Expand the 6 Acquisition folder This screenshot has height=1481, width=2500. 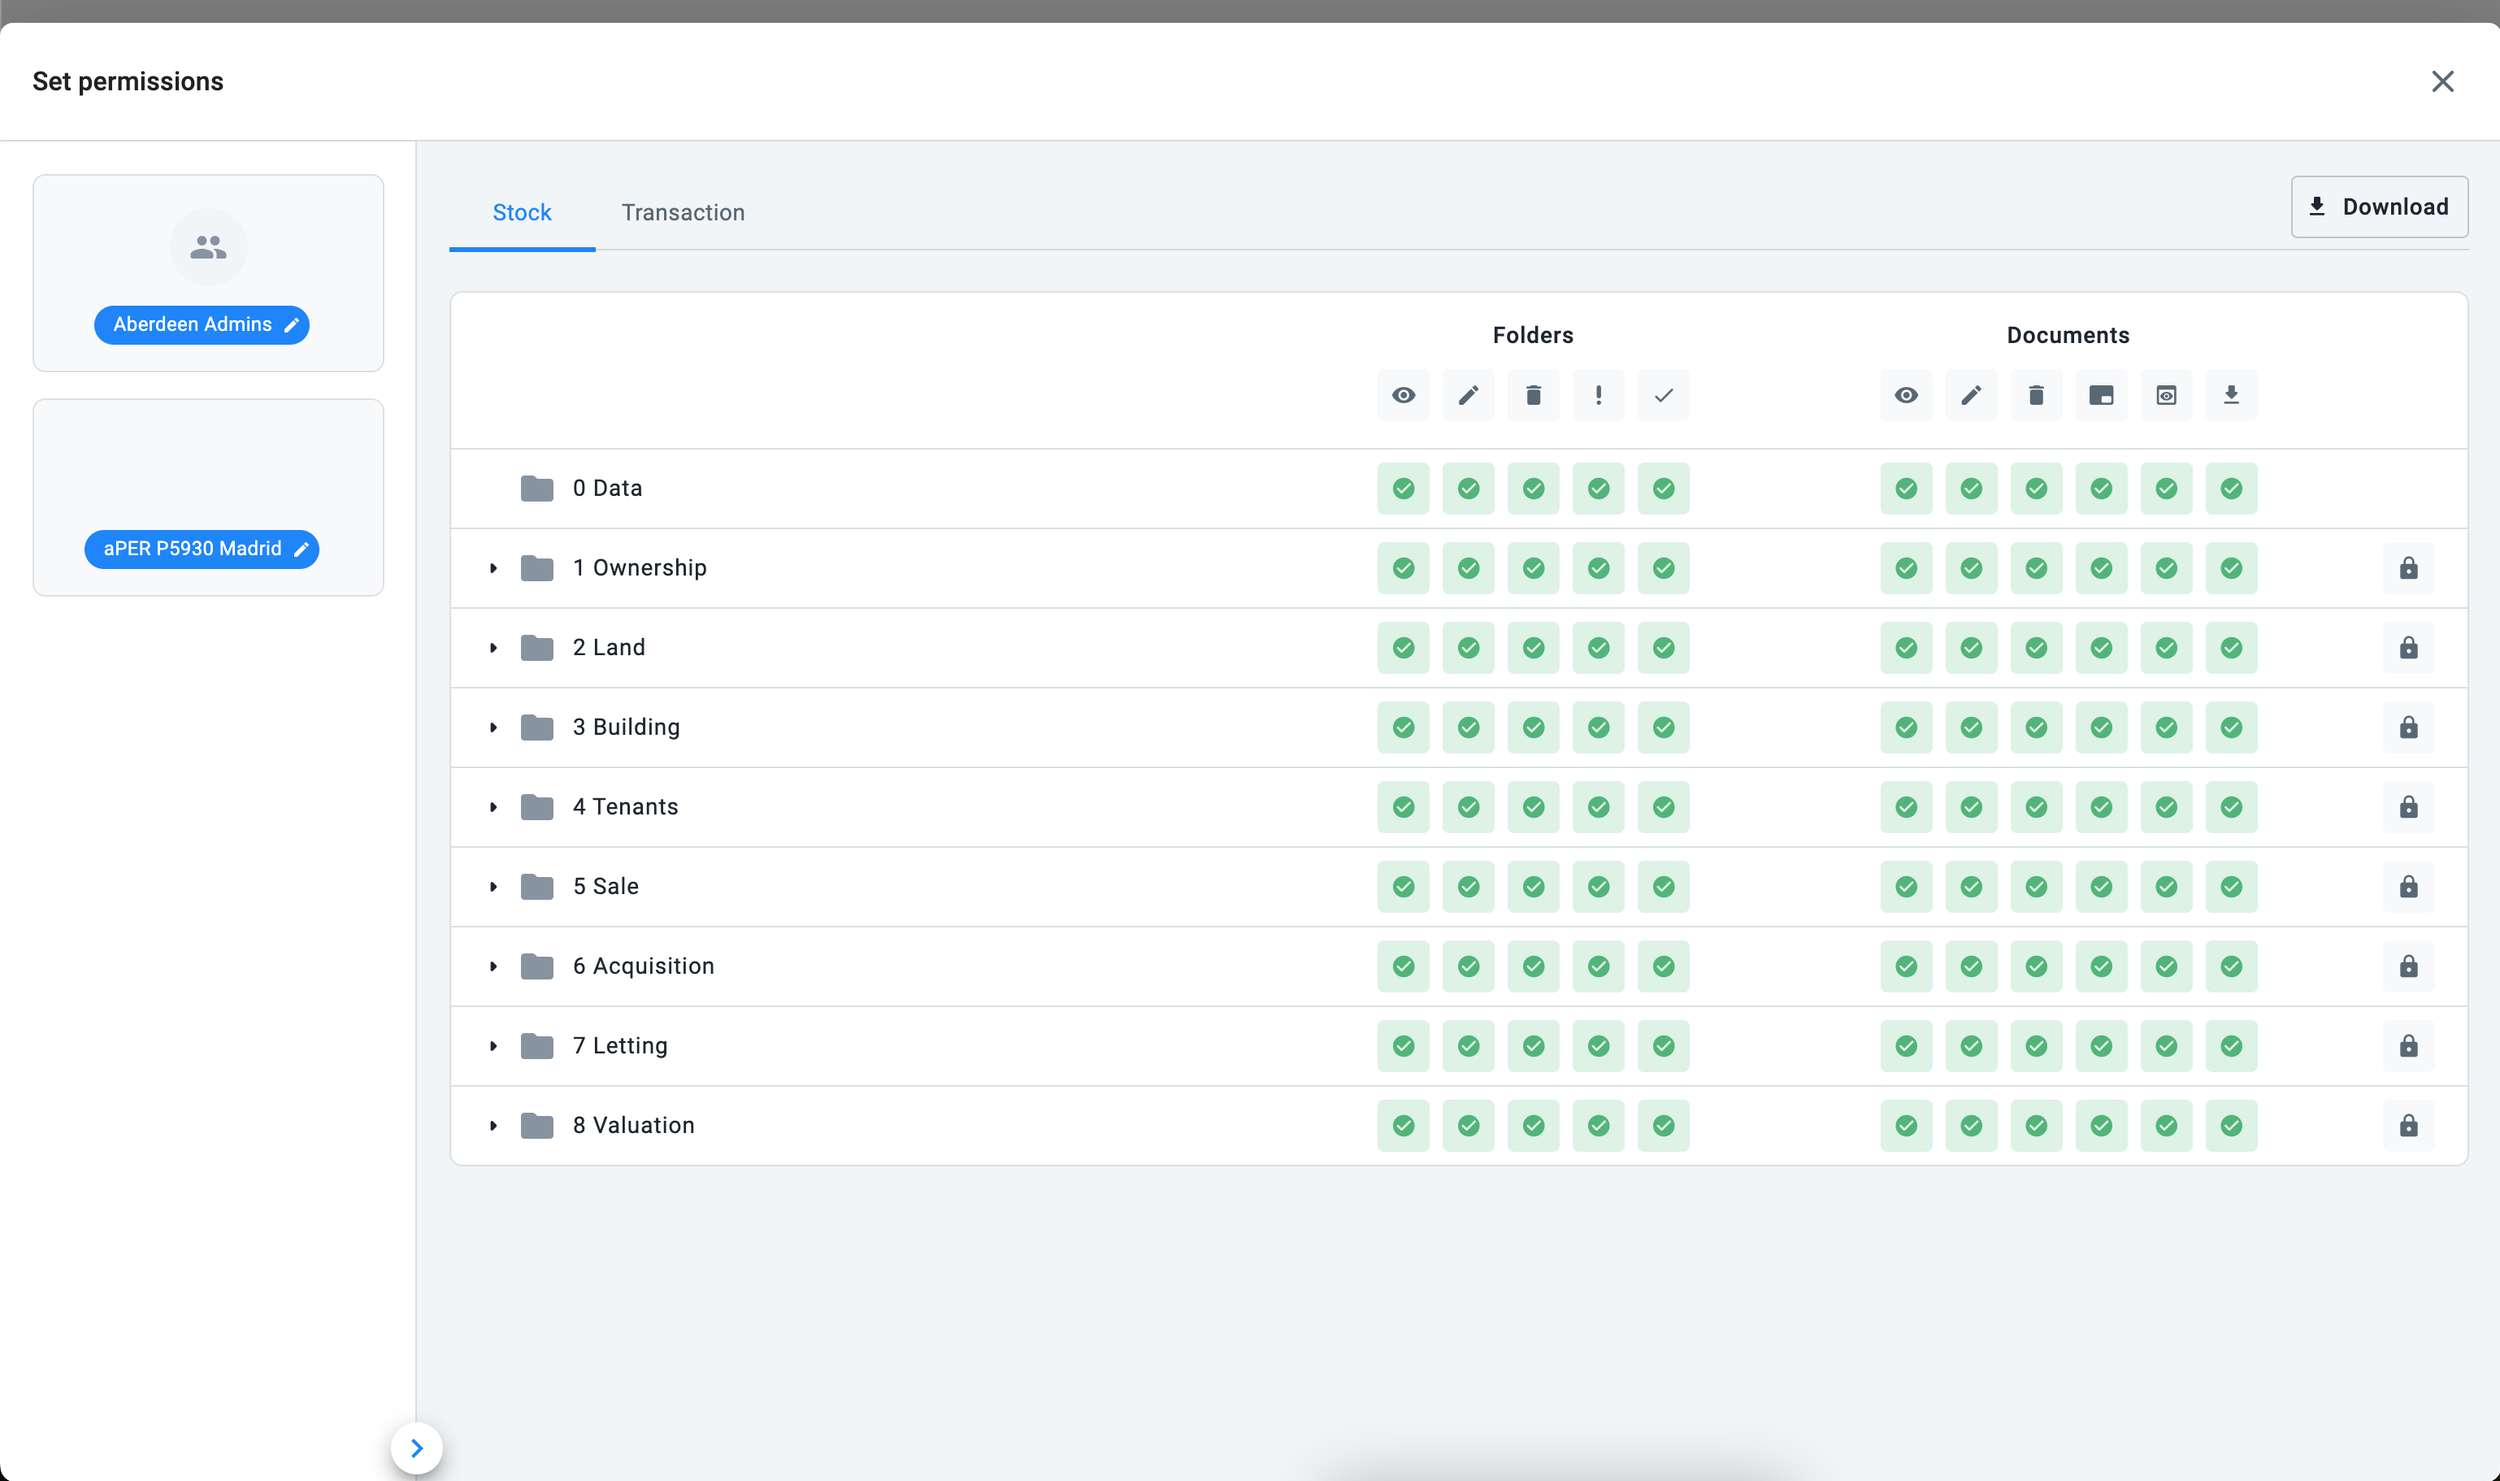493,966
